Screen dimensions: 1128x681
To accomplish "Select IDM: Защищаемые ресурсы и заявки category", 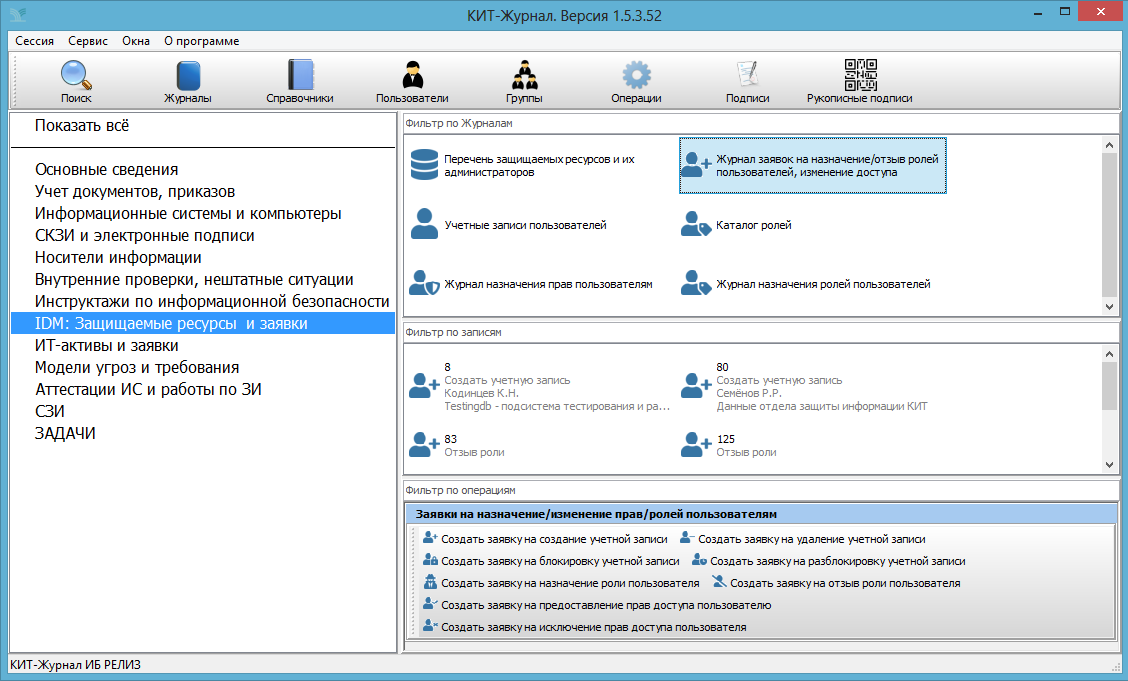I will [x=203, y=324].
